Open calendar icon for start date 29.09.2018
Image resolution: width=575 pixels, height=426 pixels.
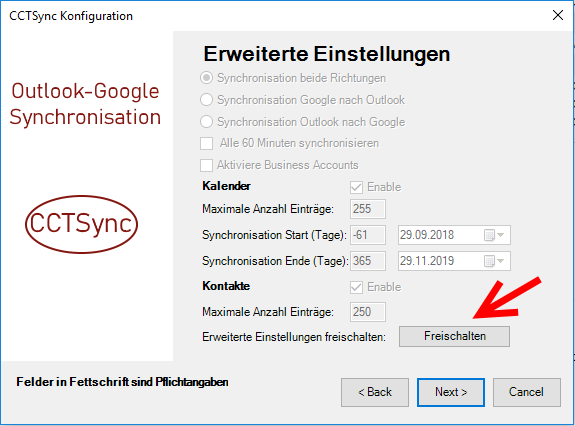[489, 235]
